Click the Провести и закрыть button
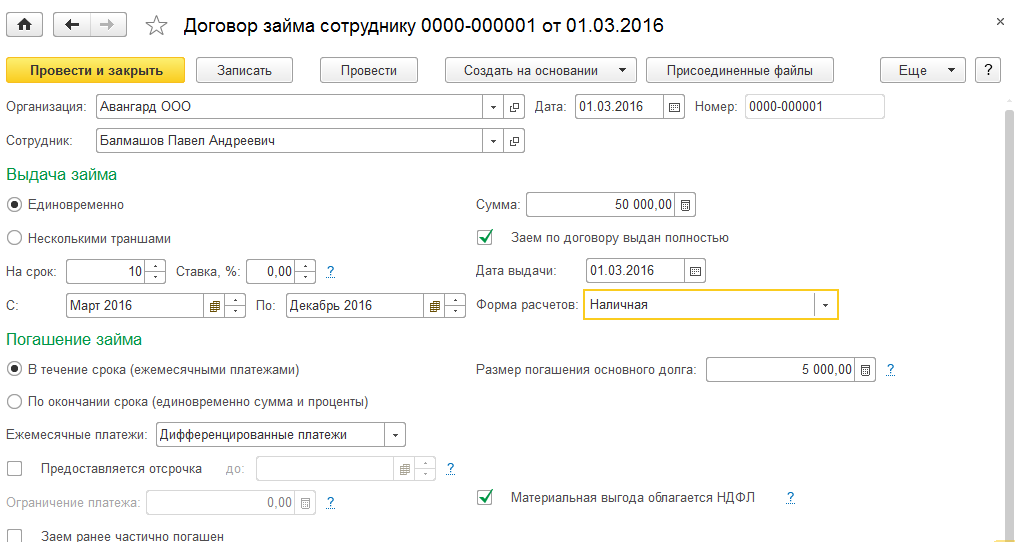1015x542 pixels. pos(96,70)
